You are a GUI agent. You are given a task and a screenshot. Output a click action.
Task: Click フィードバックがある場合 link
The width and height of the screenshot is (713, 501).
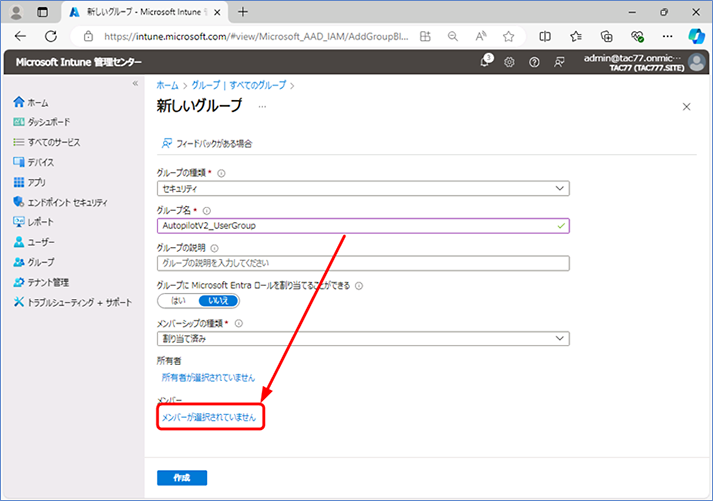(x=207, y=144)
